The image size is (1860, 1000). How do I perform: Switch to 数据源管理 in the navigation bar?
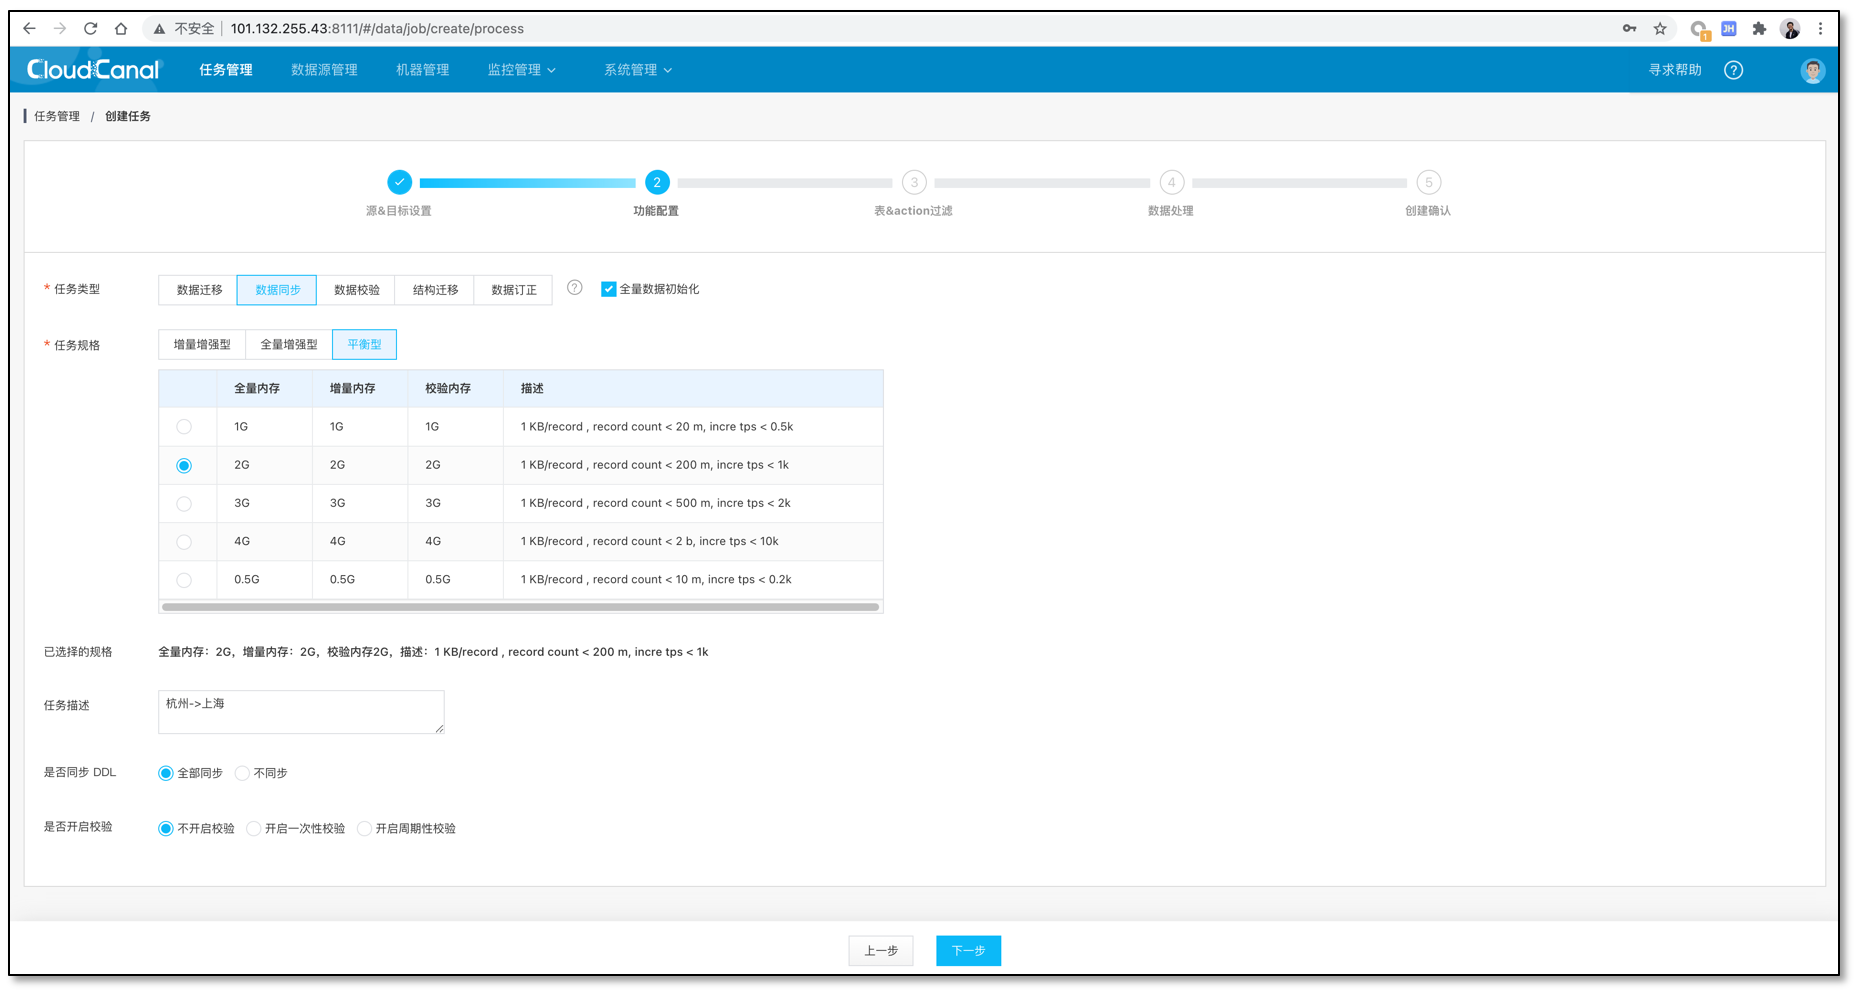(323, 69)
